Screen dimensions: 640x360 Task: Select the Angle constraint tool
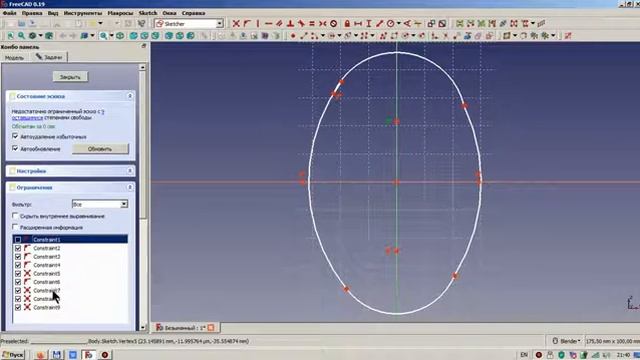click(407, 24)
